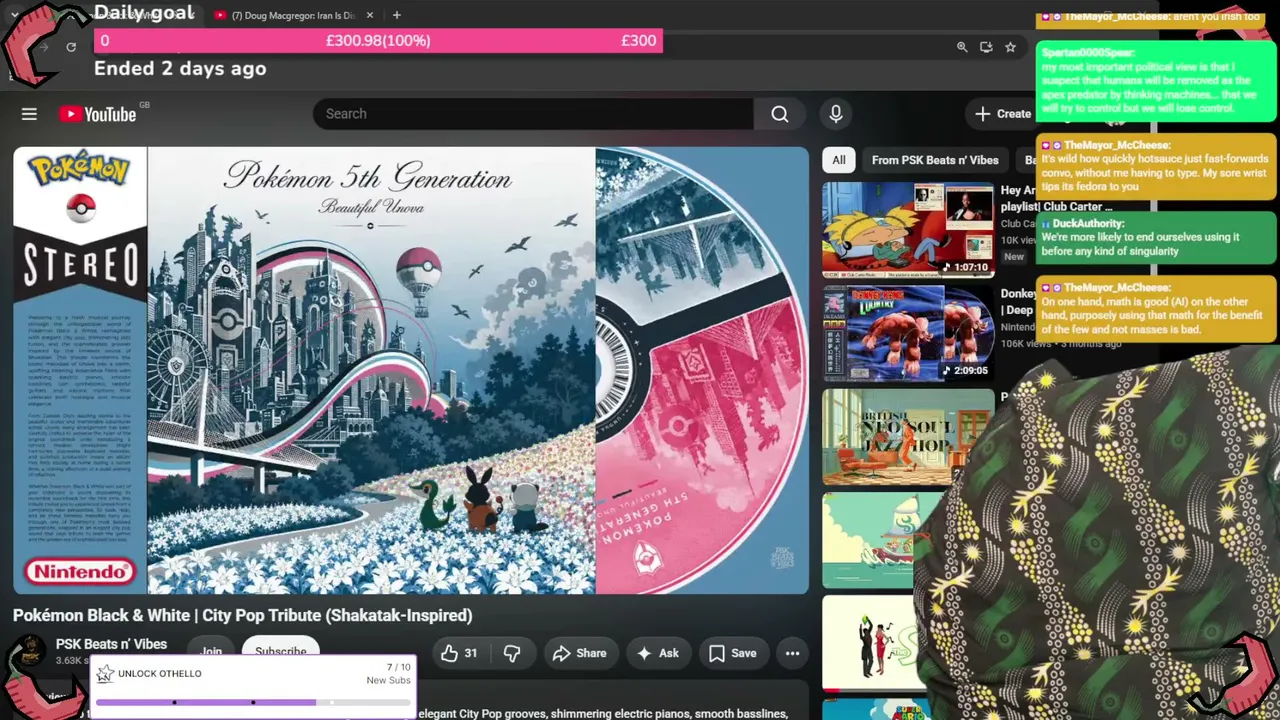Subscribe to PSK Beats n' Vibes

(280, 649)
